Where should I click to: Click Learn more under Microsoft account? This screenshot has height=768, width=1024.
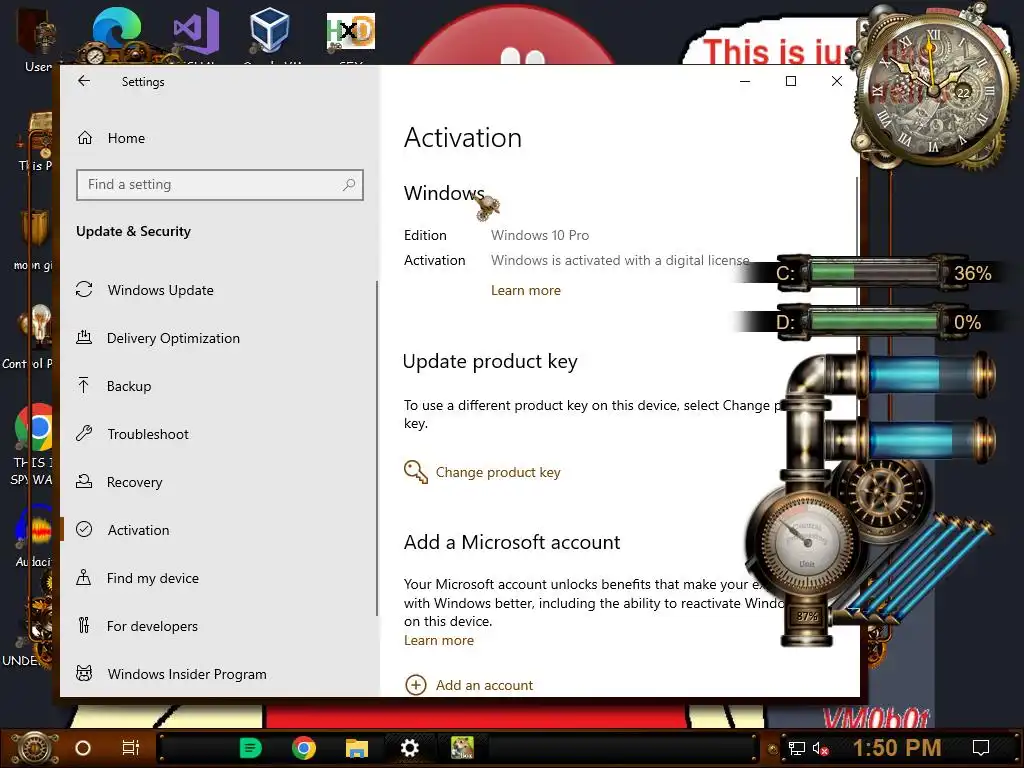(x=439, y=640)
